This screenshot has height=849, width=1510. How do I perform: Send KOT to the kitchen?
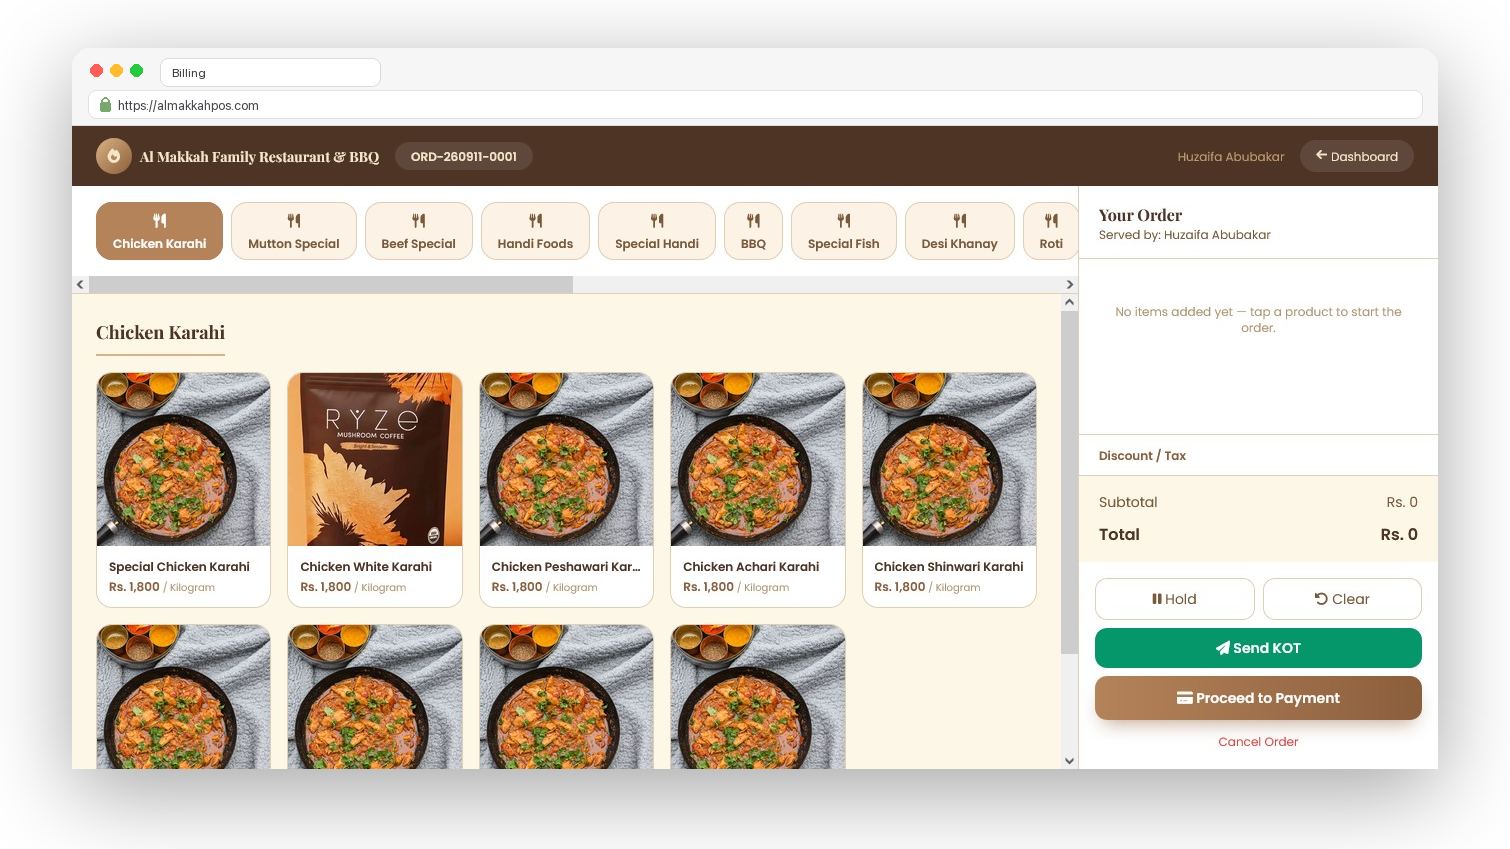click(x=1258, y=648)
